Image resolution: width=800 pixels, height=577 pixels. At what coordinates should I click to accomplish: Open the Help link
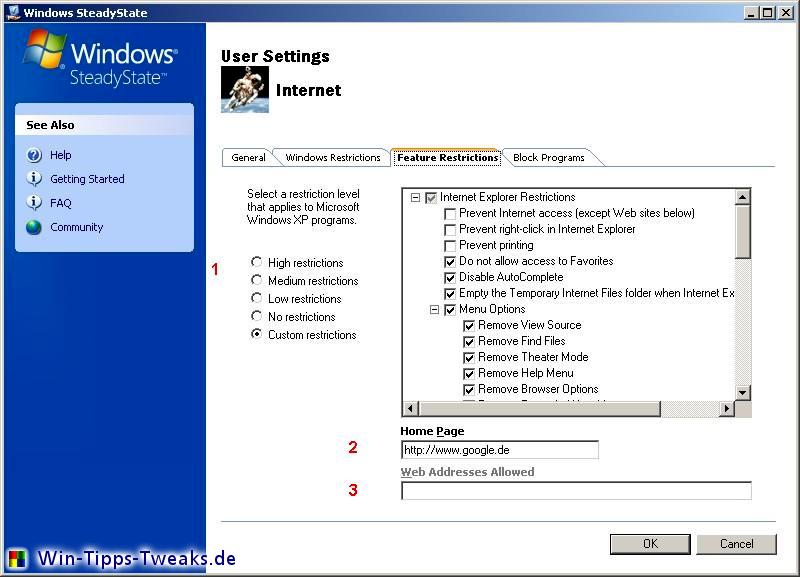pyautogui.click(x=61, y=155)
